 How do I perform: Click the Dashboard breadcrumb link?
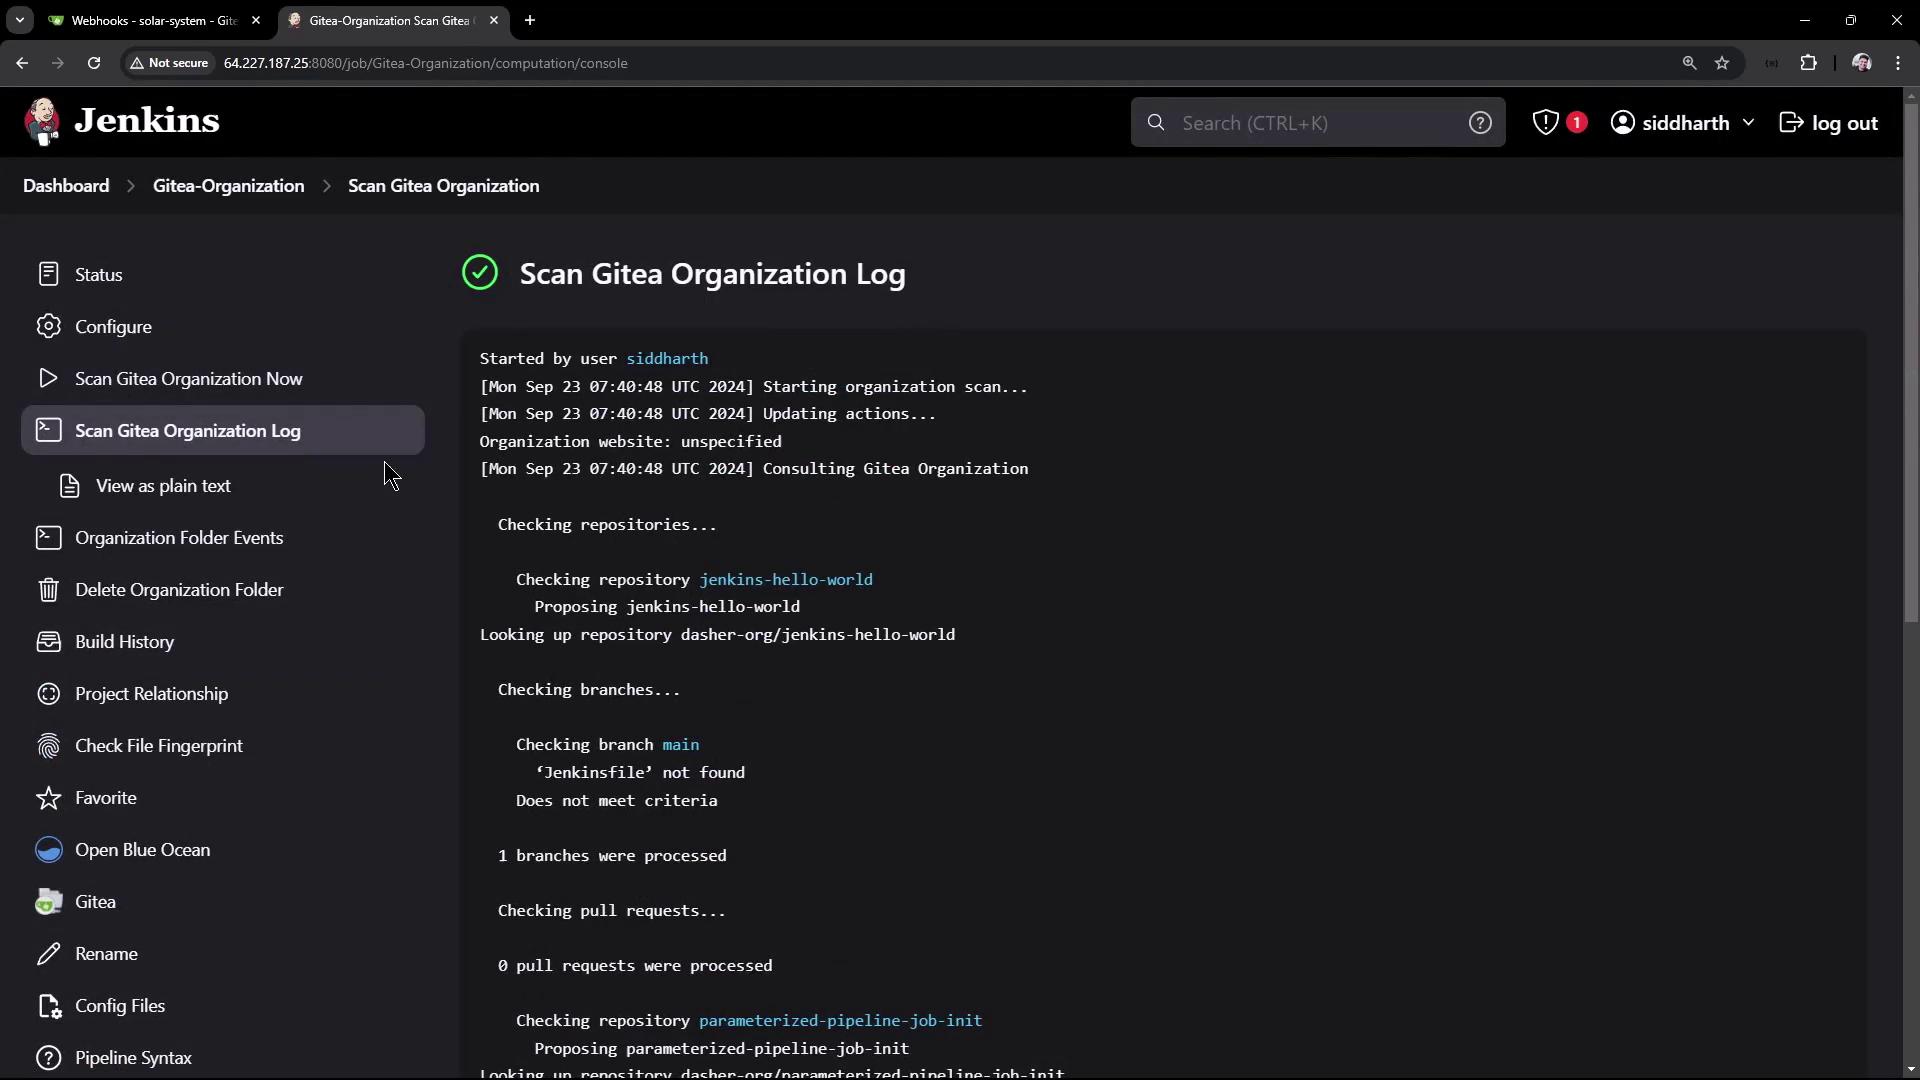coord(66,186)
